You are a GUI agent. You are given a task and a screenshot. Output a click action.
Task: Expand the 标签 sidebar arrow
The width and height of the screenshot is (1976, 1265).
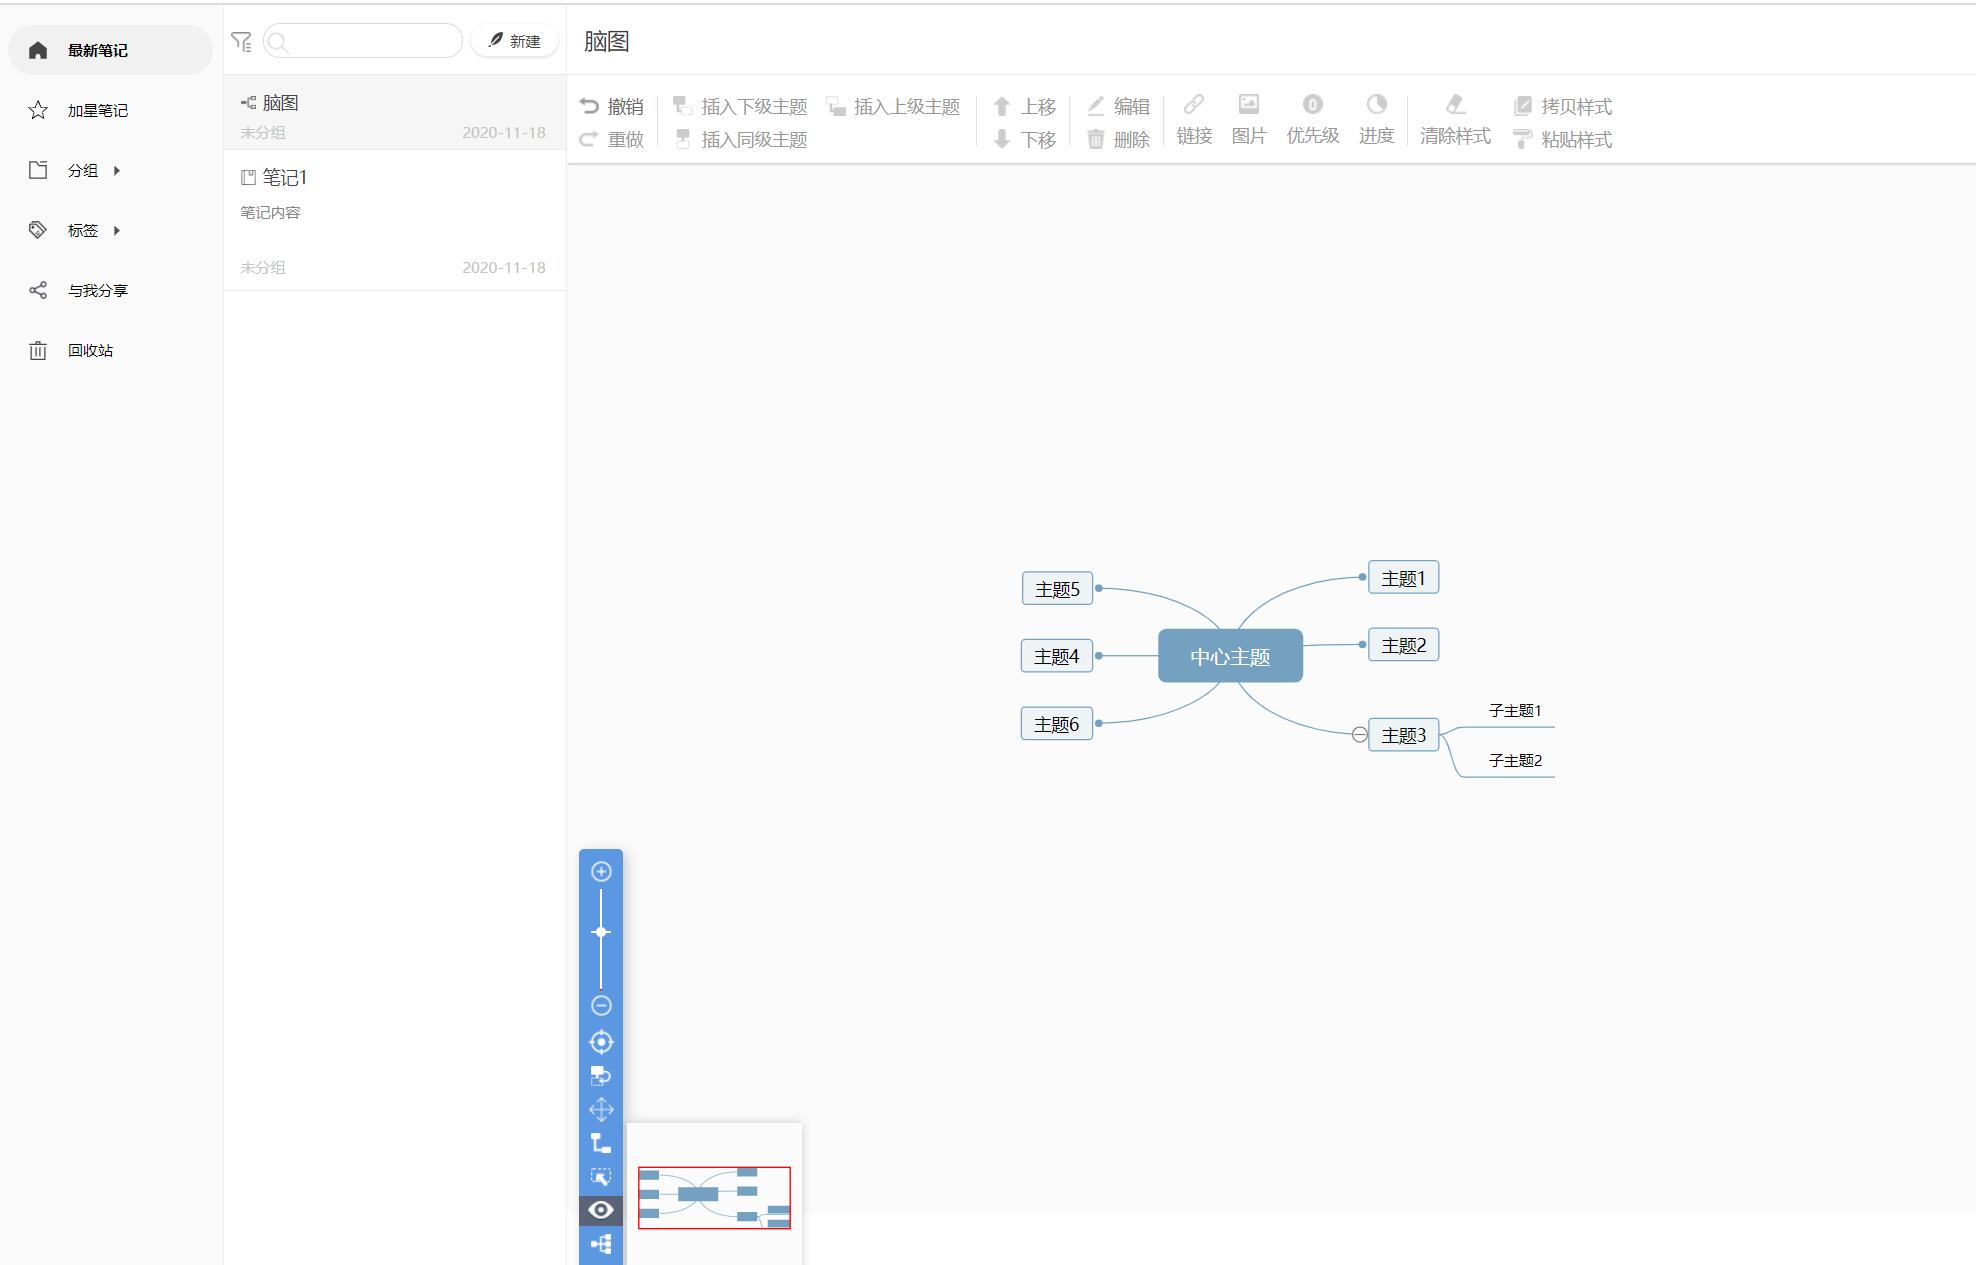coord(117,231)
